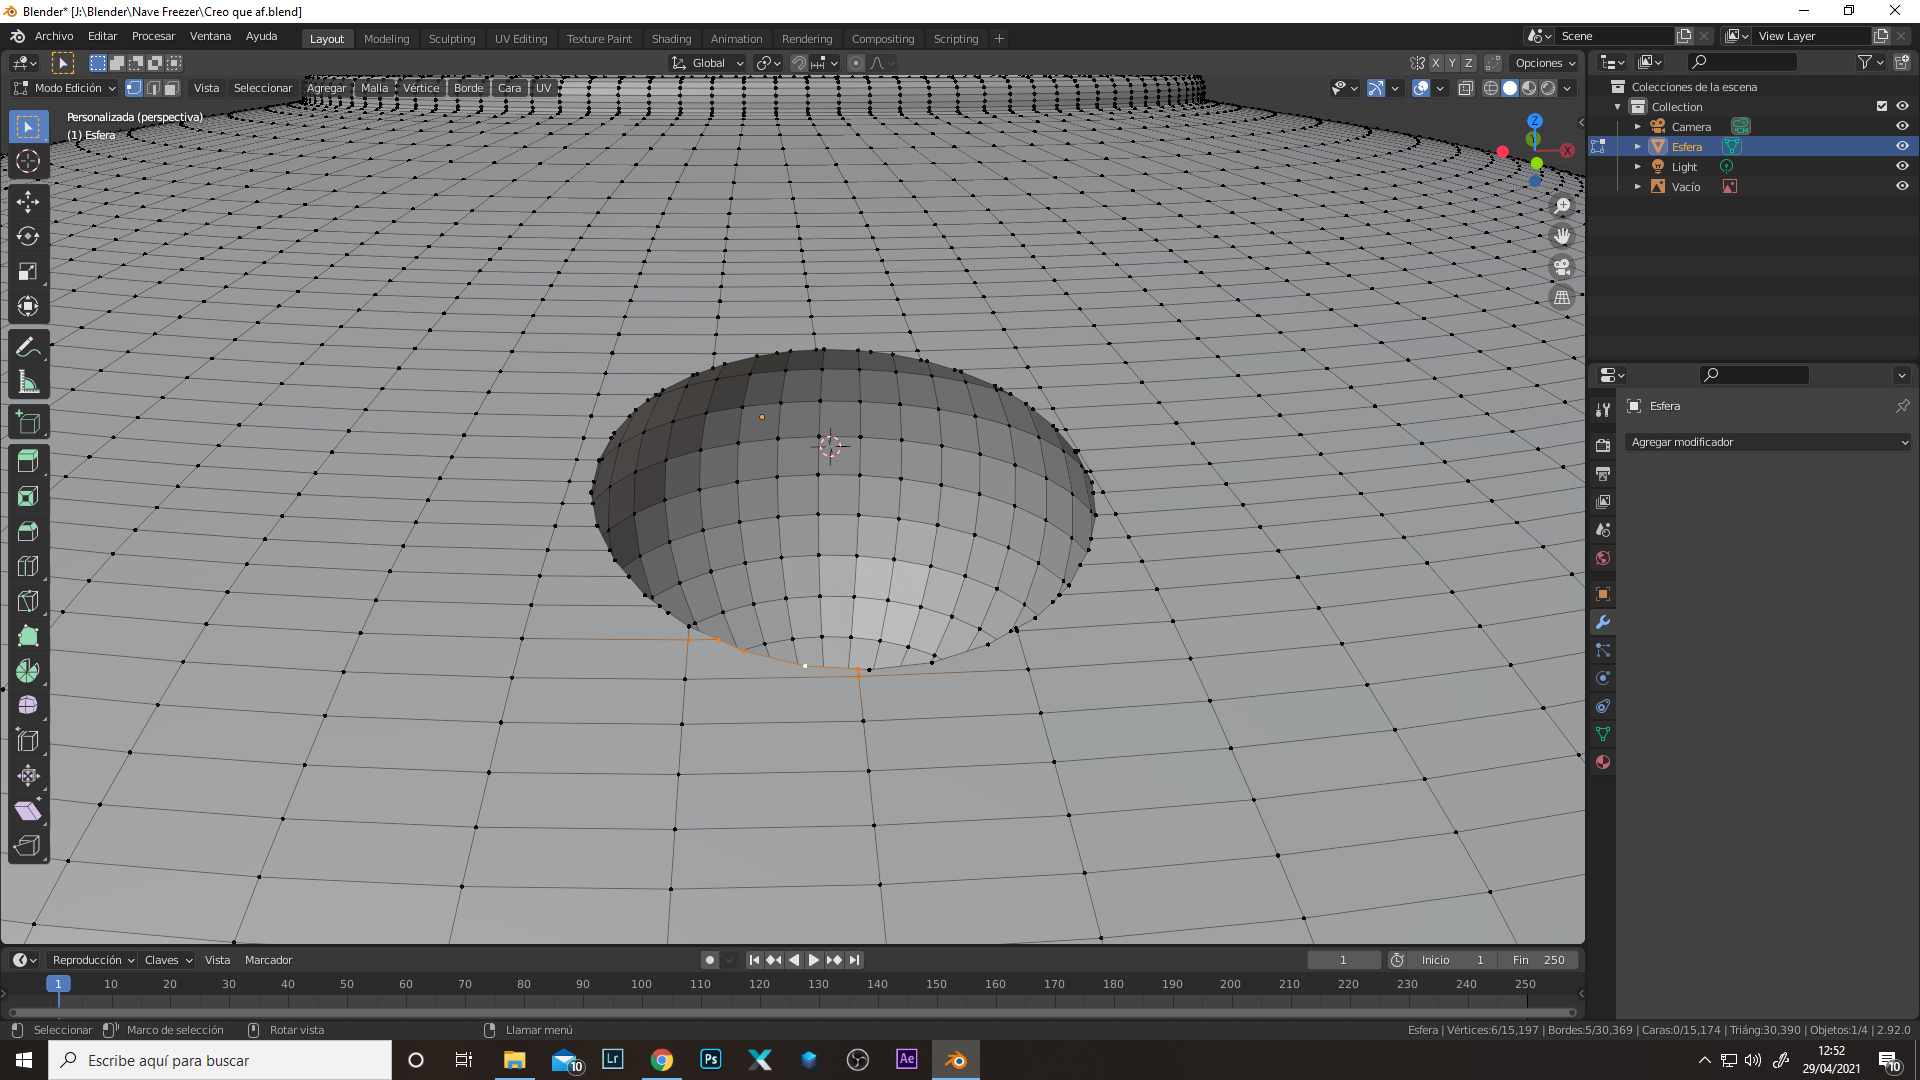Open the Opciones button
The image size is (1920, 1080).
[x=1544, y=63]
